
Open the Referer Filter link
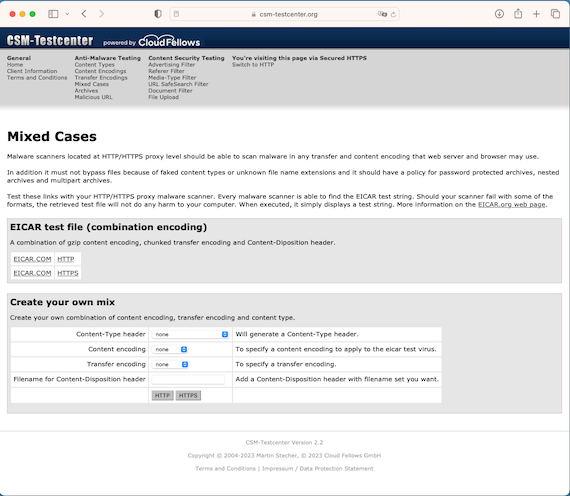(166, 71)
